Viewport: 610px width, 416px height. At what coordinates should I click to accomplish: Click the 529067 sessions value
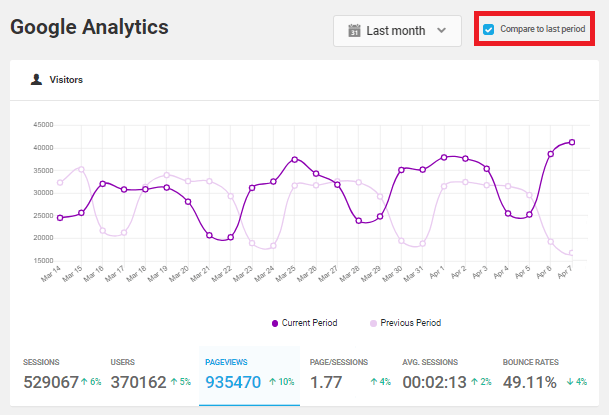[51, 382]
